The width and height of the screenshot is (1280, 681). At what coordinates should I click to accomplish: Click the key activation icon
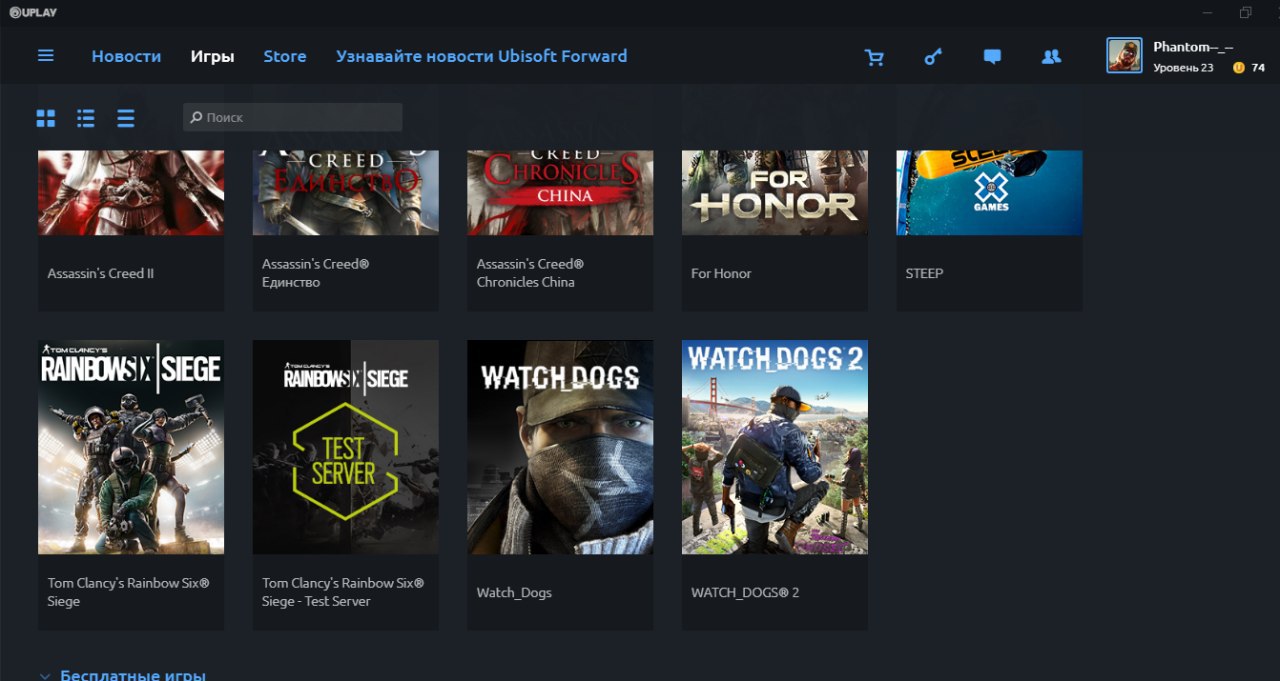point(933,57)
